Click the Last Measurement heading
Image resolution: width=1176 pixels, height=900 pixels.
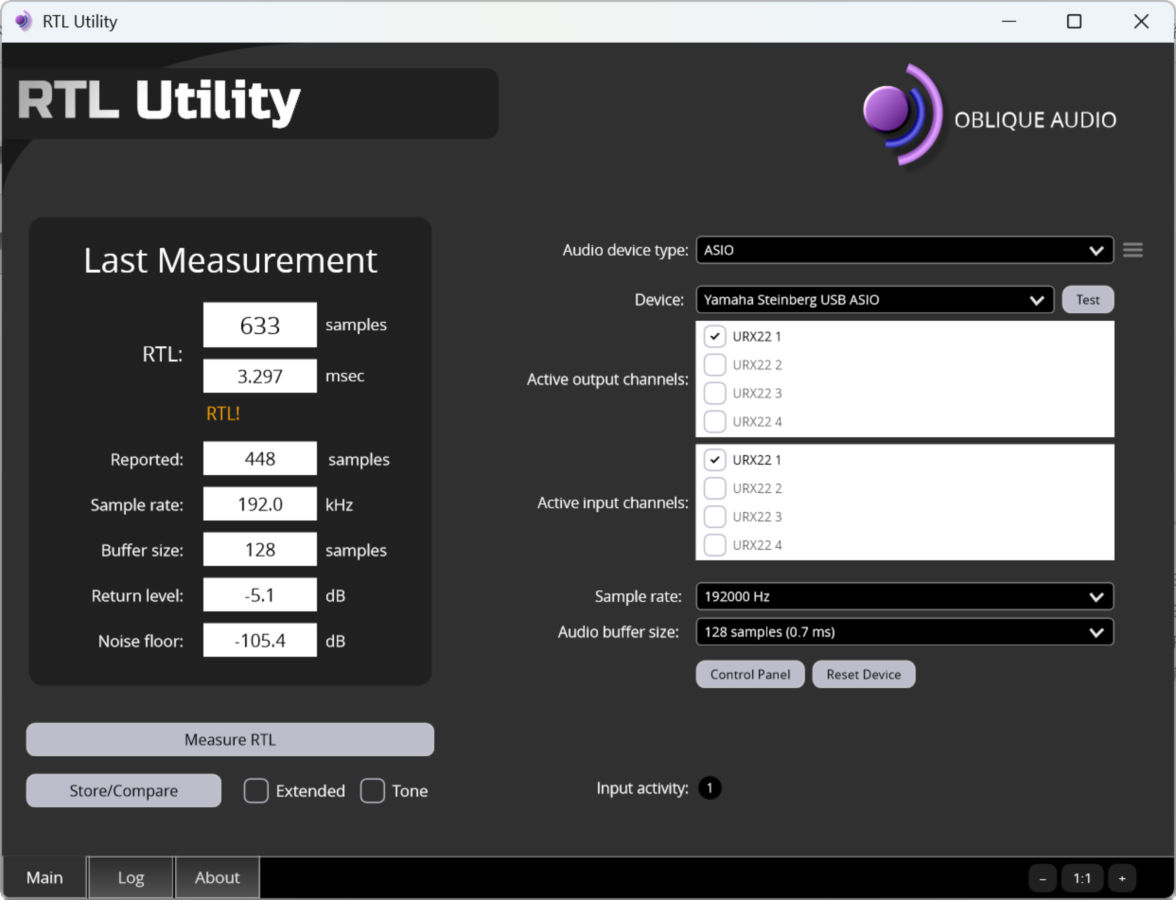230,260
